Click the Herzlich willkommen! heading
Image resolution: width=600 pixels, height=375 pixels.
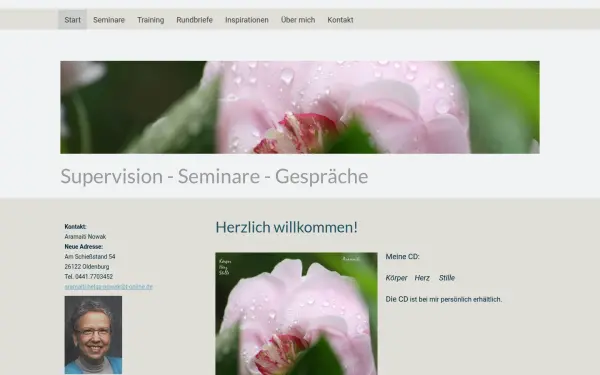(286, 227)
